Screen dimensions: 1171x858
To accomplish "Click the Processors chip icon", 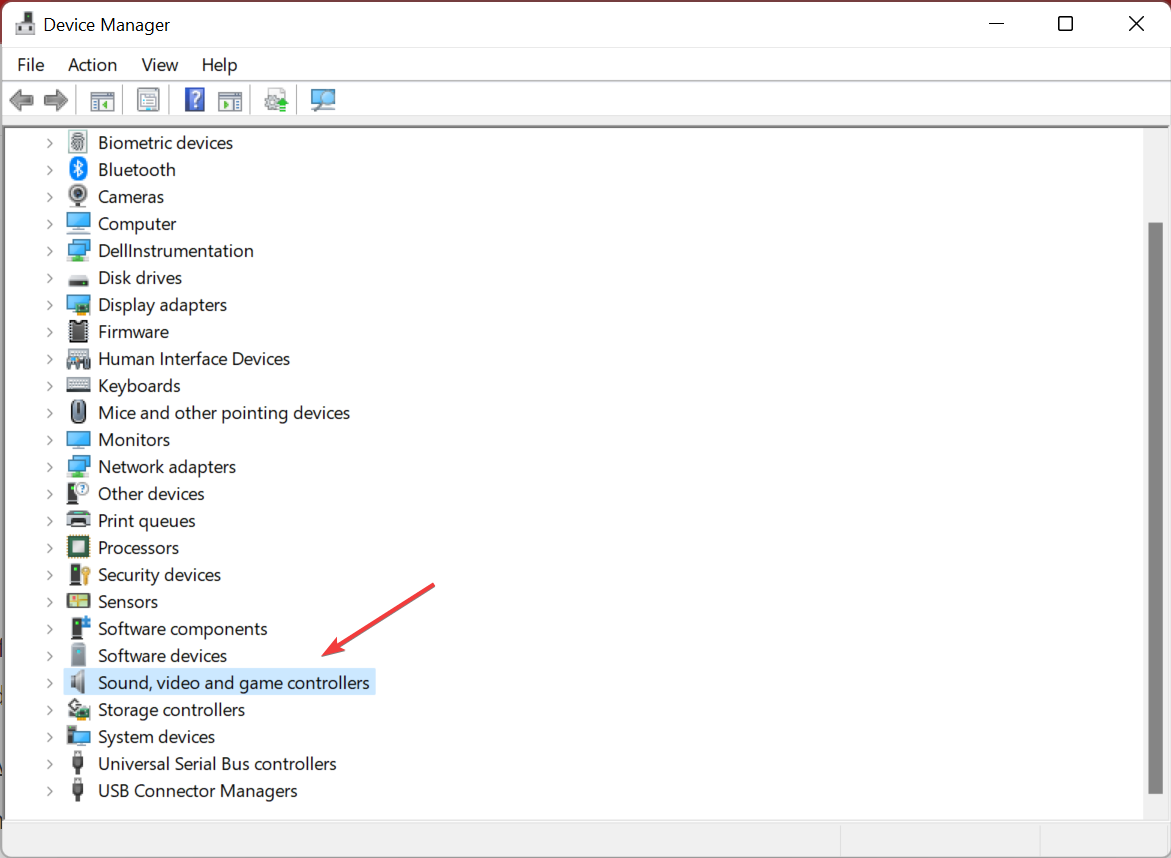I will pyautogui.click(x=78, y=547).
